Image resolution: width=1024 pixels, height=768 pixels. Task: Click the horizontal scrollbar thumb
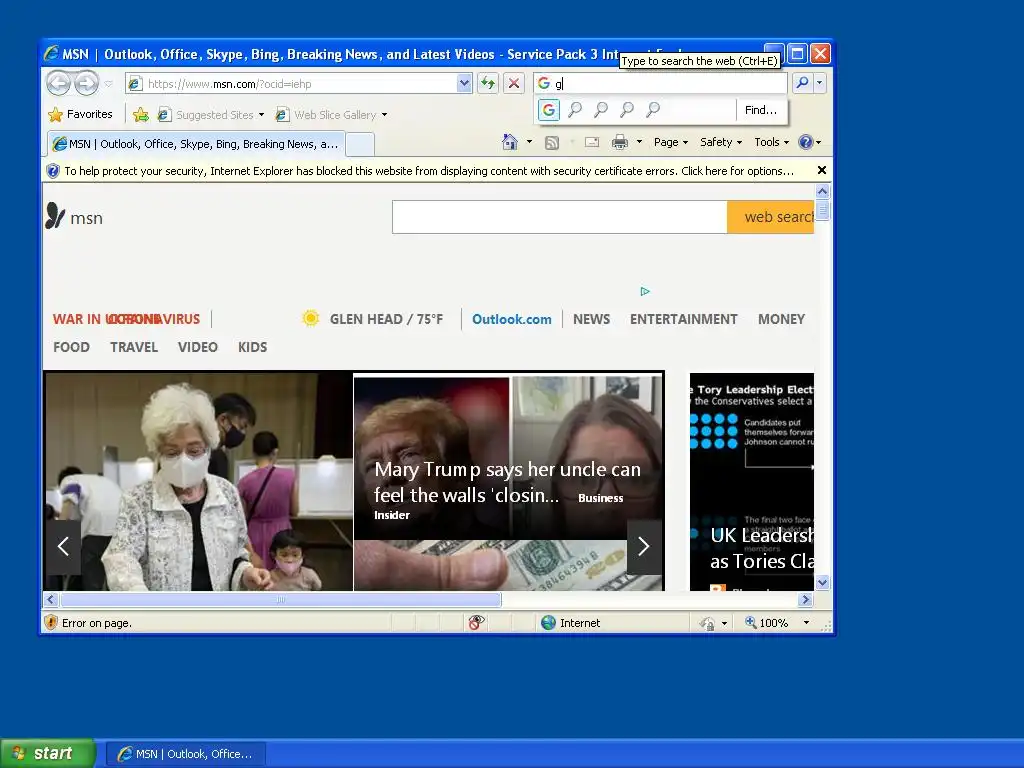click(281, 600)
